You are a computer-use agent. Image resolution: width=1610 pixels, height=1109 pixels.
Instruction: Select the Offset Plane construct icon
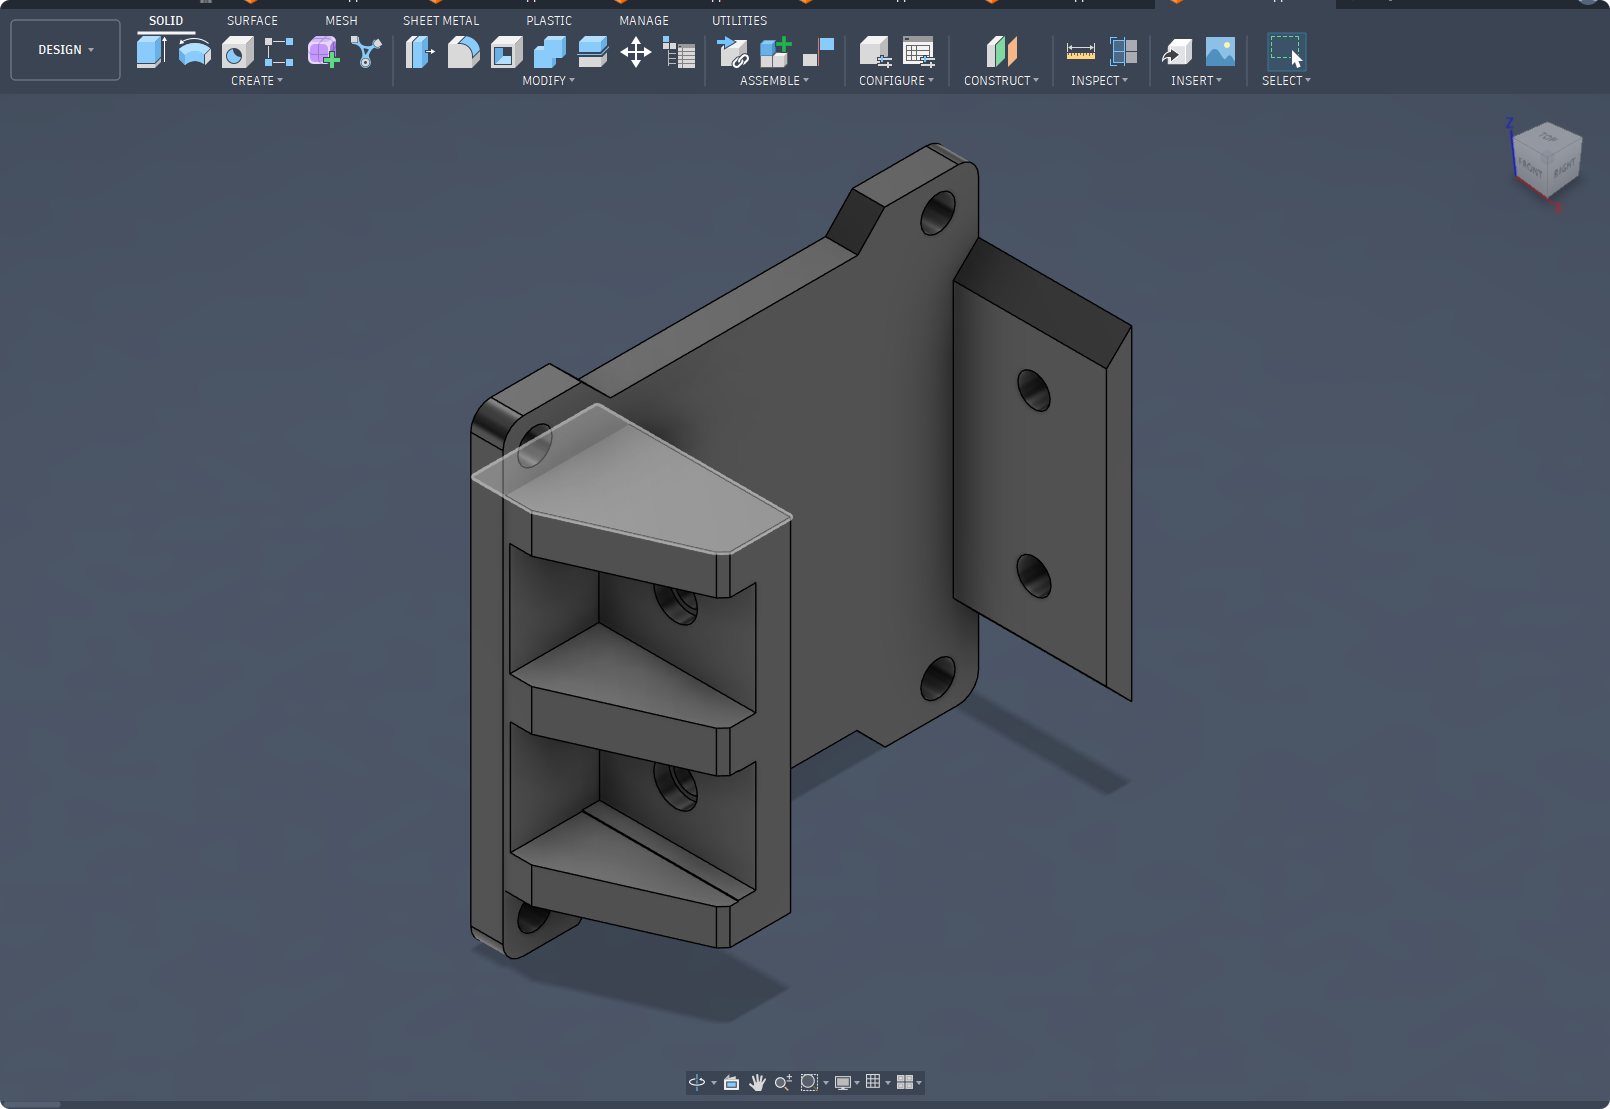[1001, 51]
